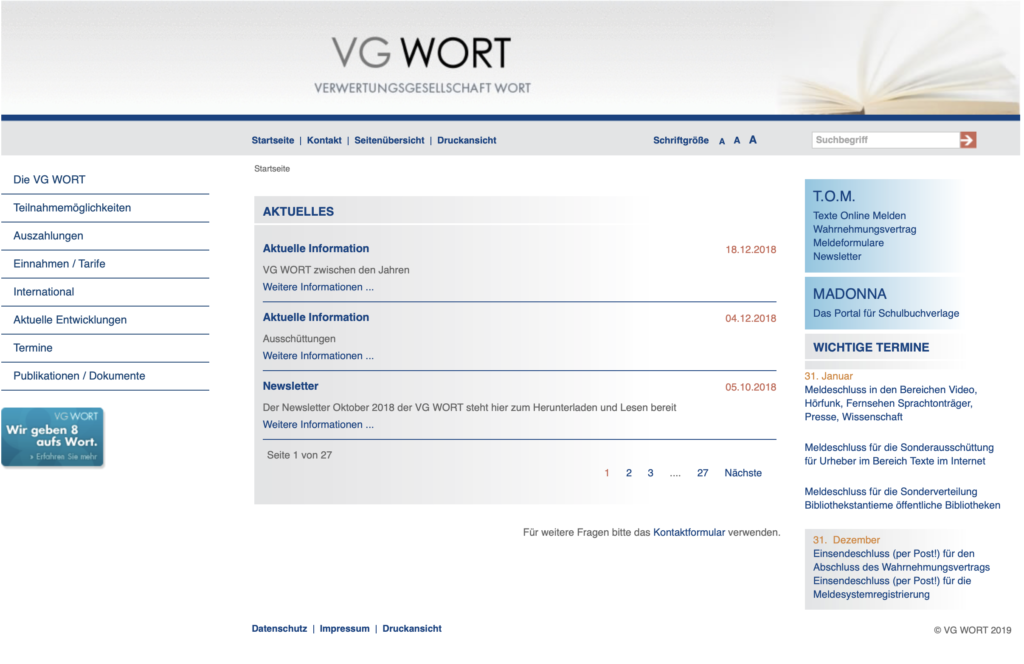Click the AKTUELLES heading
Viewport: 1024px width, 664px height.
(x=298, y=212)
